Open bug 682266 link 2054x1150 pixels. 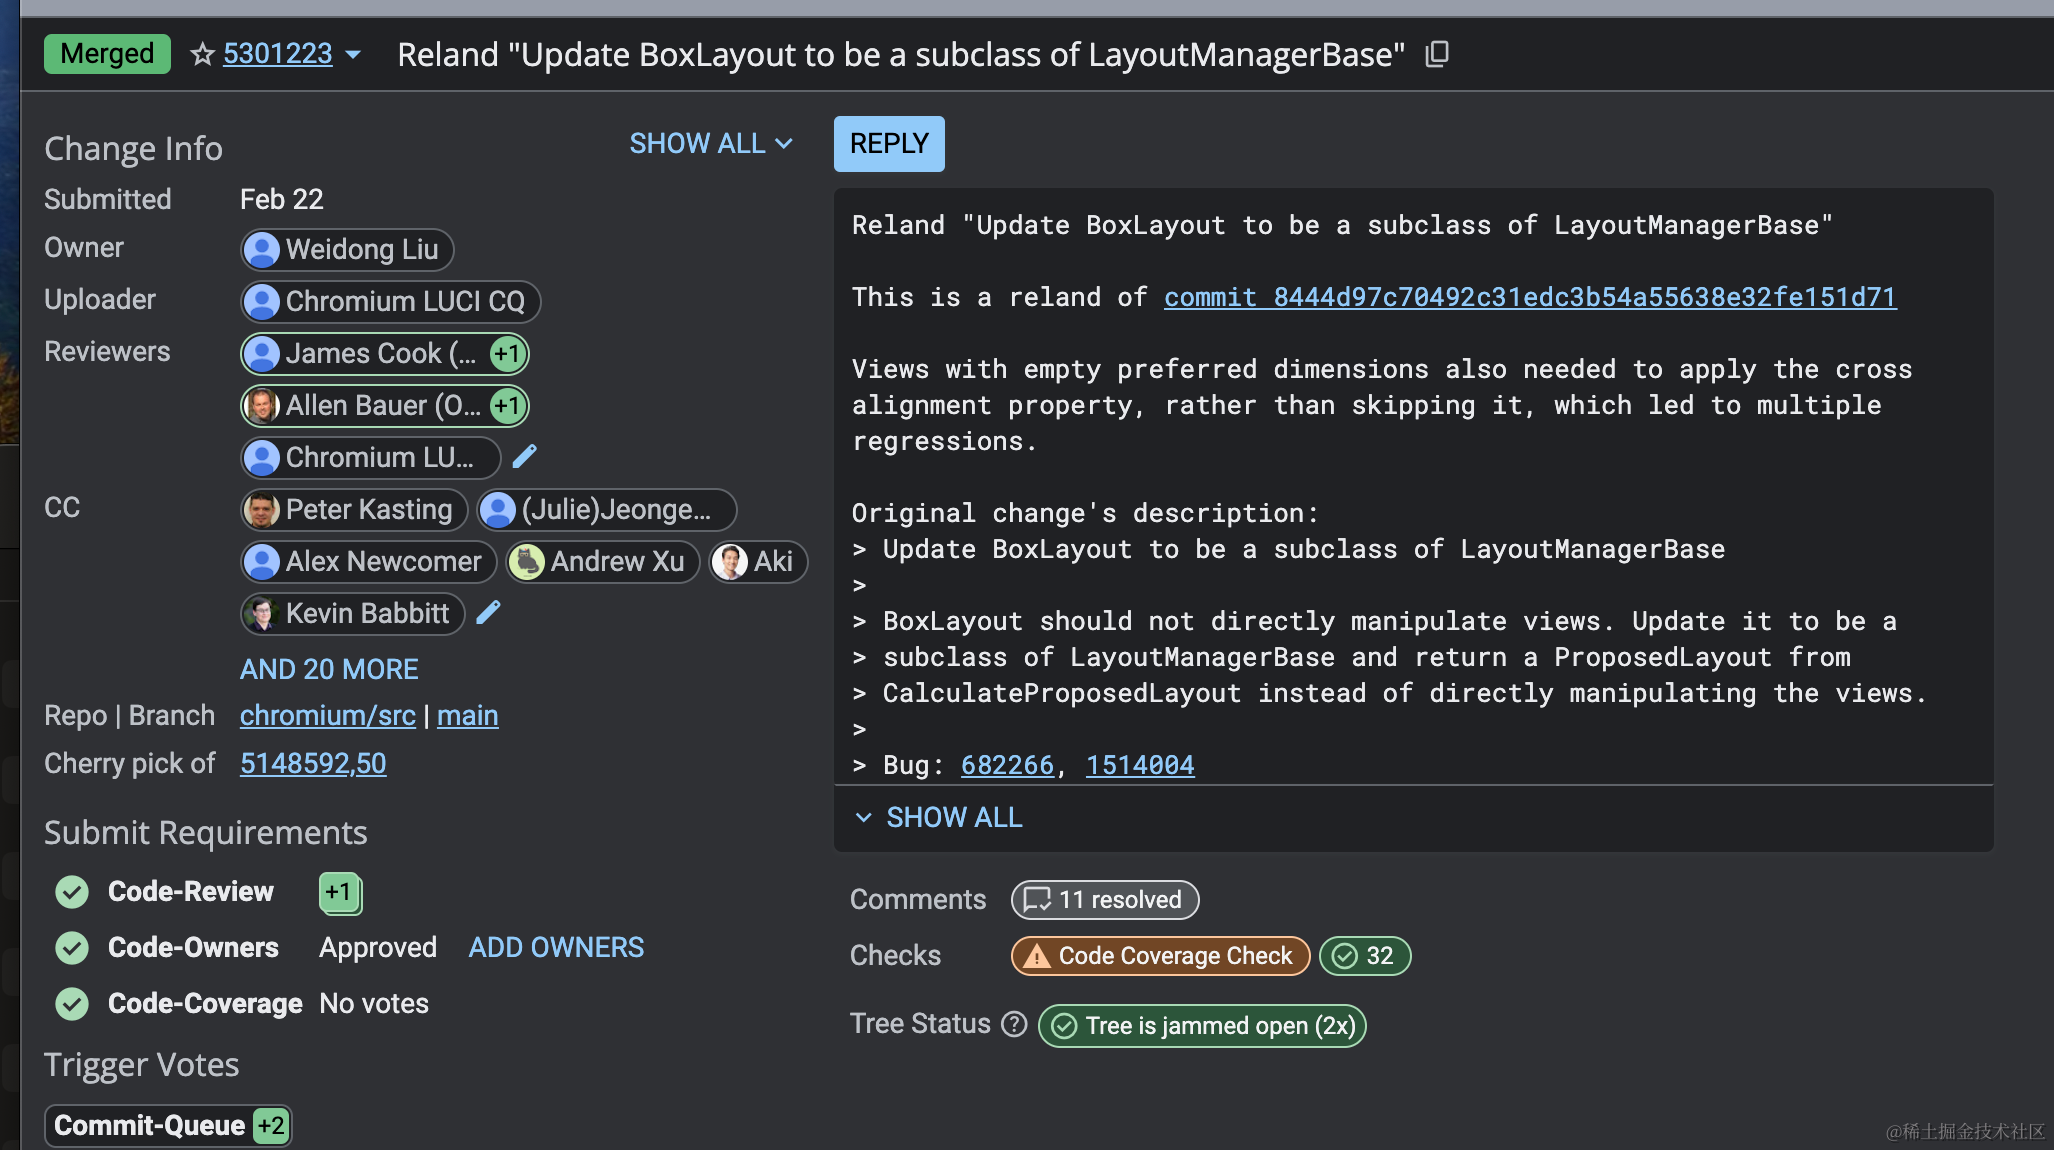point(1007,765)
